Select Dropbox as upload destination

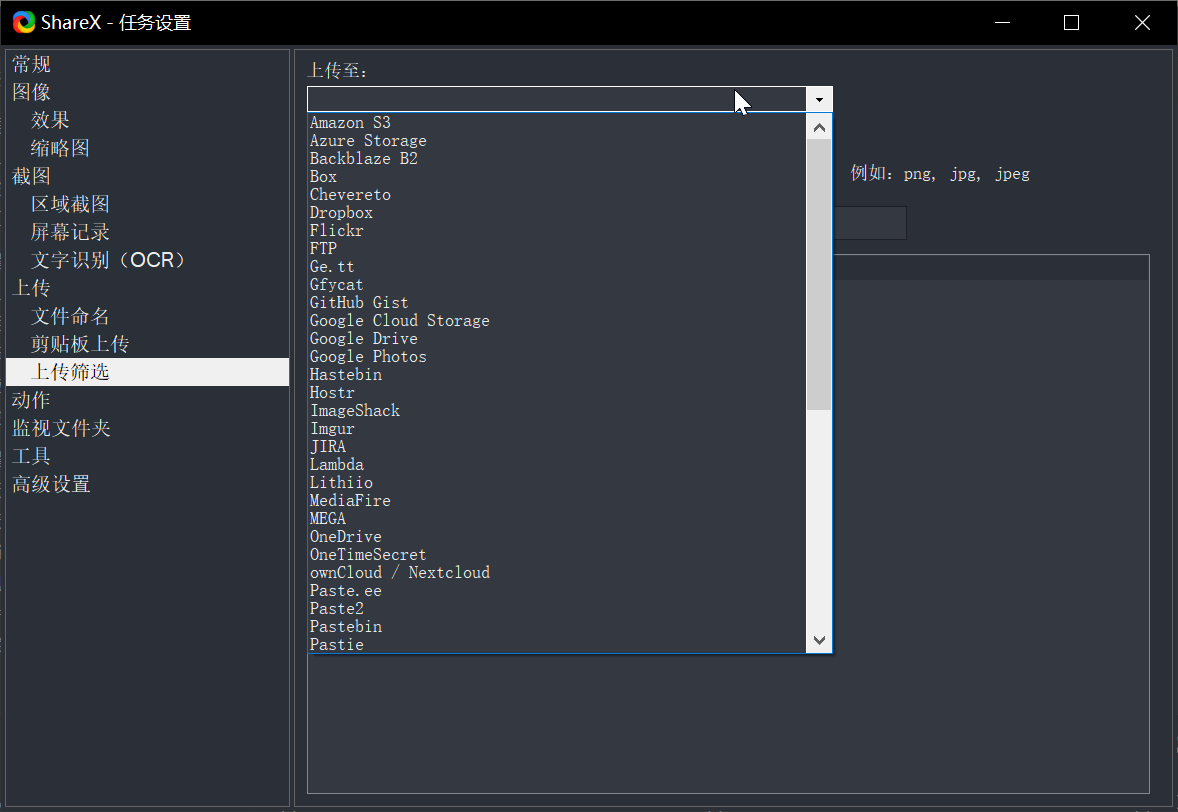tap(557, 213)
